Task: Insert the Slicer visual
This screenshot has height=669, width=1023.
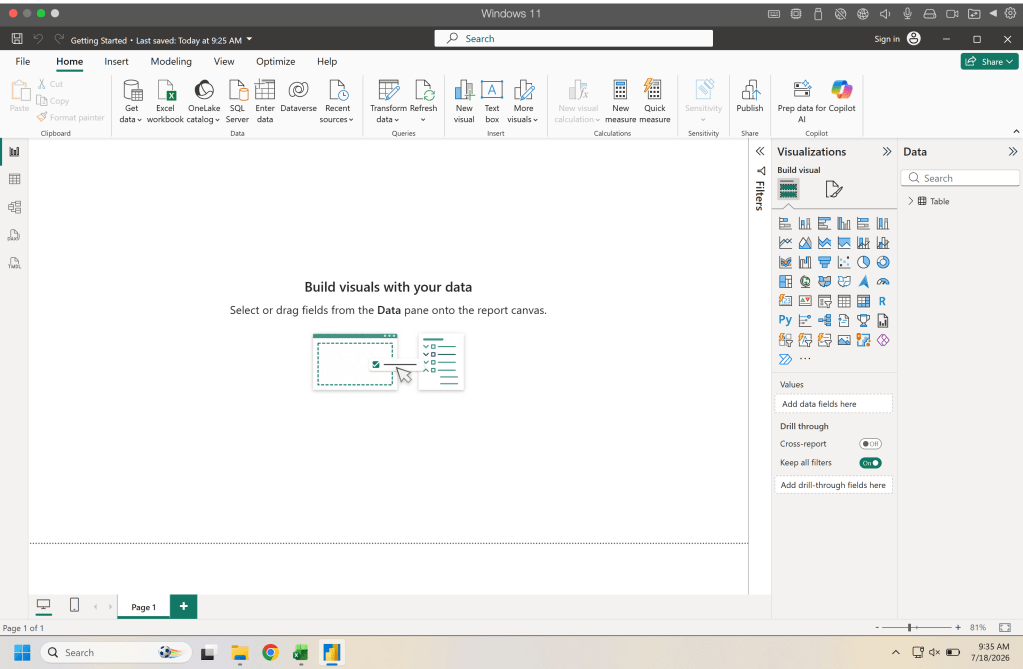Action: click(825, 302)
